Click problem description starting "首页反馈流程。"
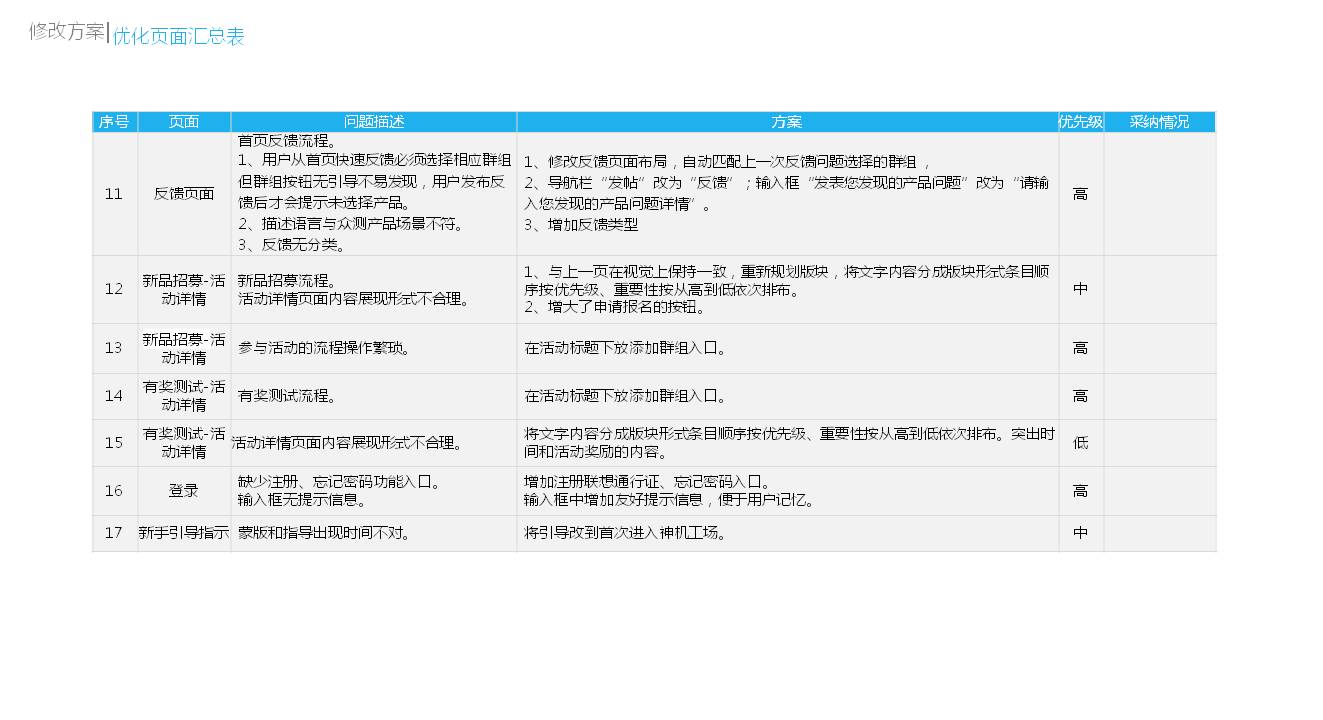1323x720 pixels. tap(374, 194)
